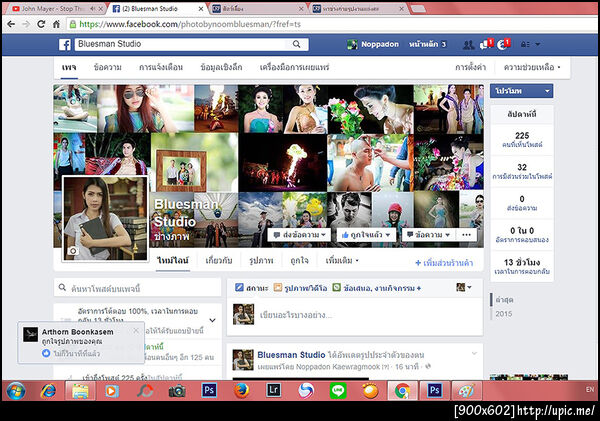The image size is (600, 421).
Task: Open ข้อความ dropdown on cover photo
Action: tap(428, 235)
